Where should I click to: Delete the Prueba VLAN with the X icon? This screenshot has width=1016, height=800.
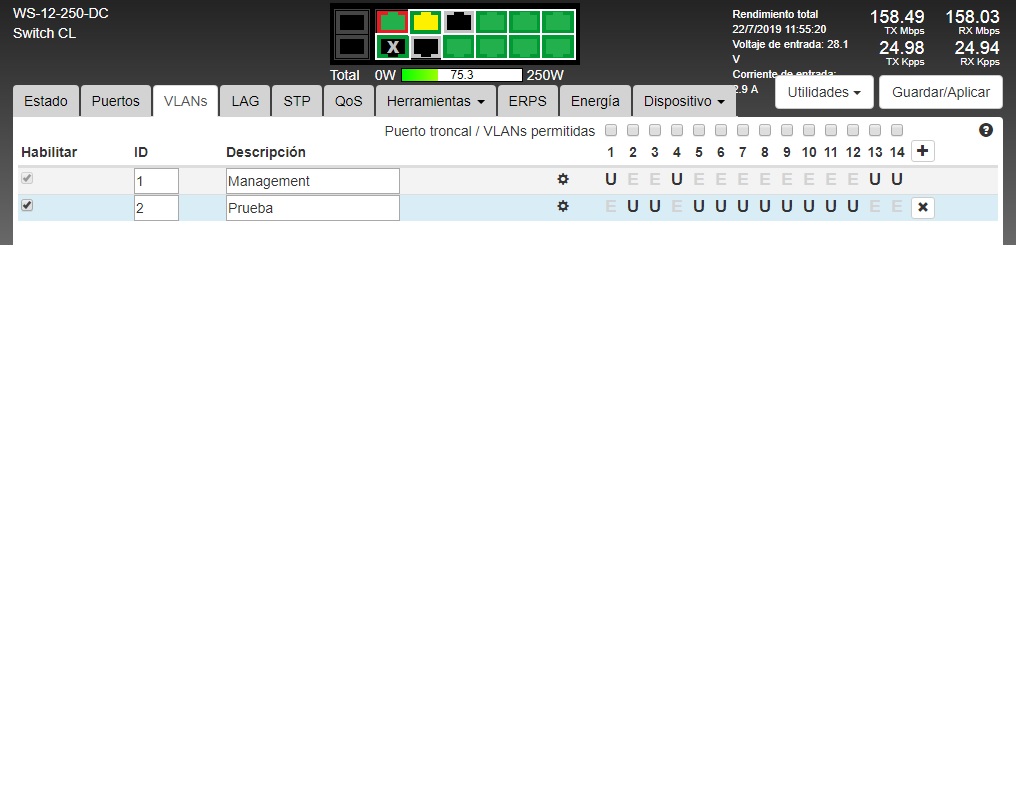tap(922, 208)
